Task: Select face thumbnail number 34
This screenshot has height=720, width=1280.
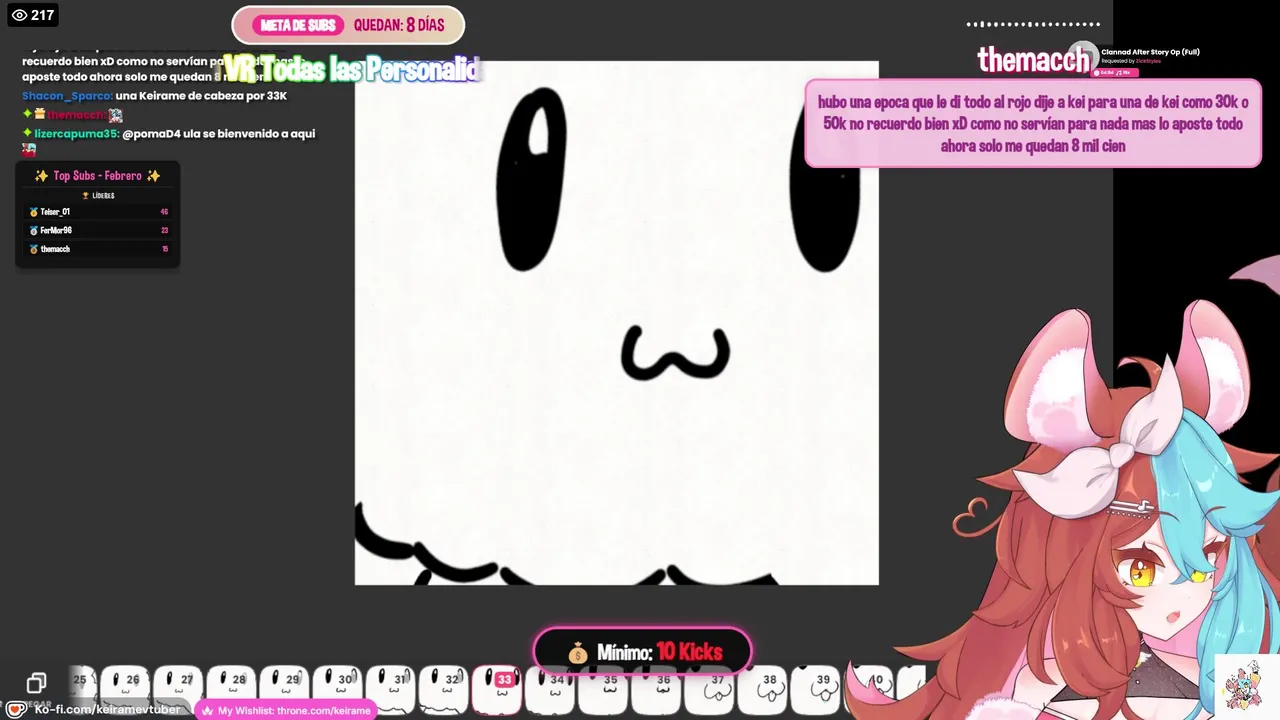Action: click(550, 691)
